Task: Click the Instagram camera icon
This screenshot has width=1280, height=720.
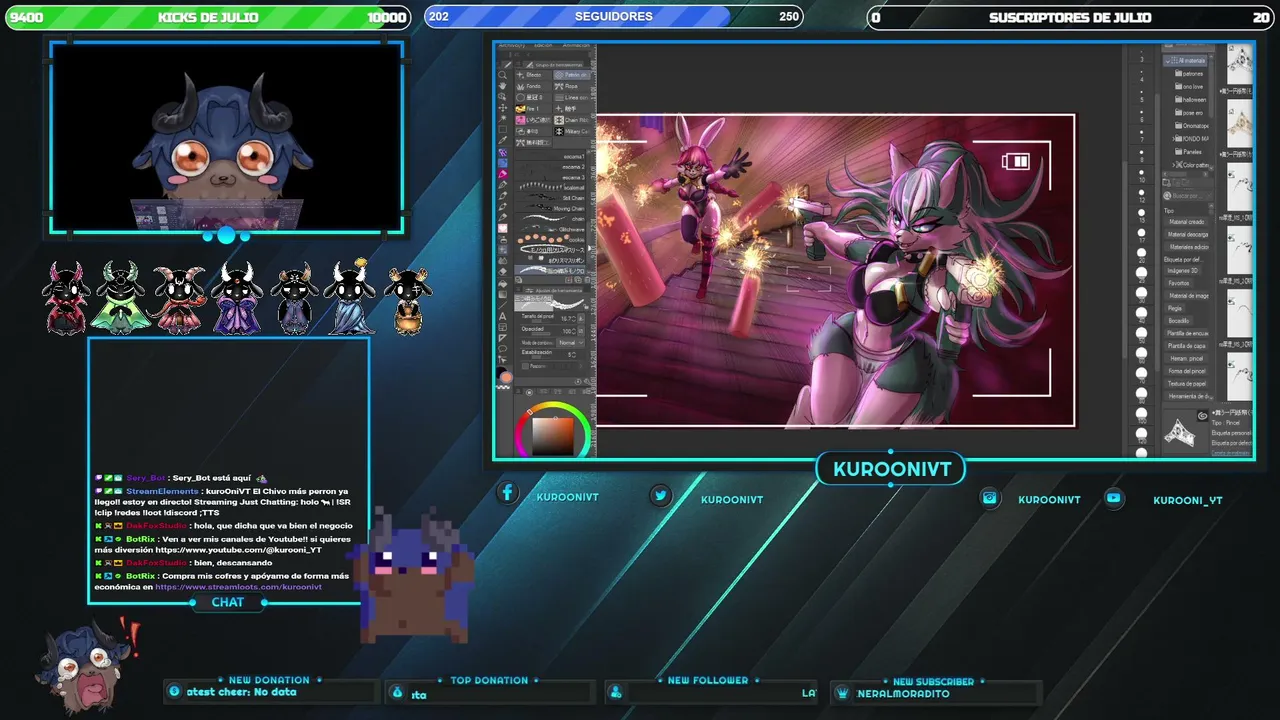Action: pyautogui.click(x=990, y=498)
